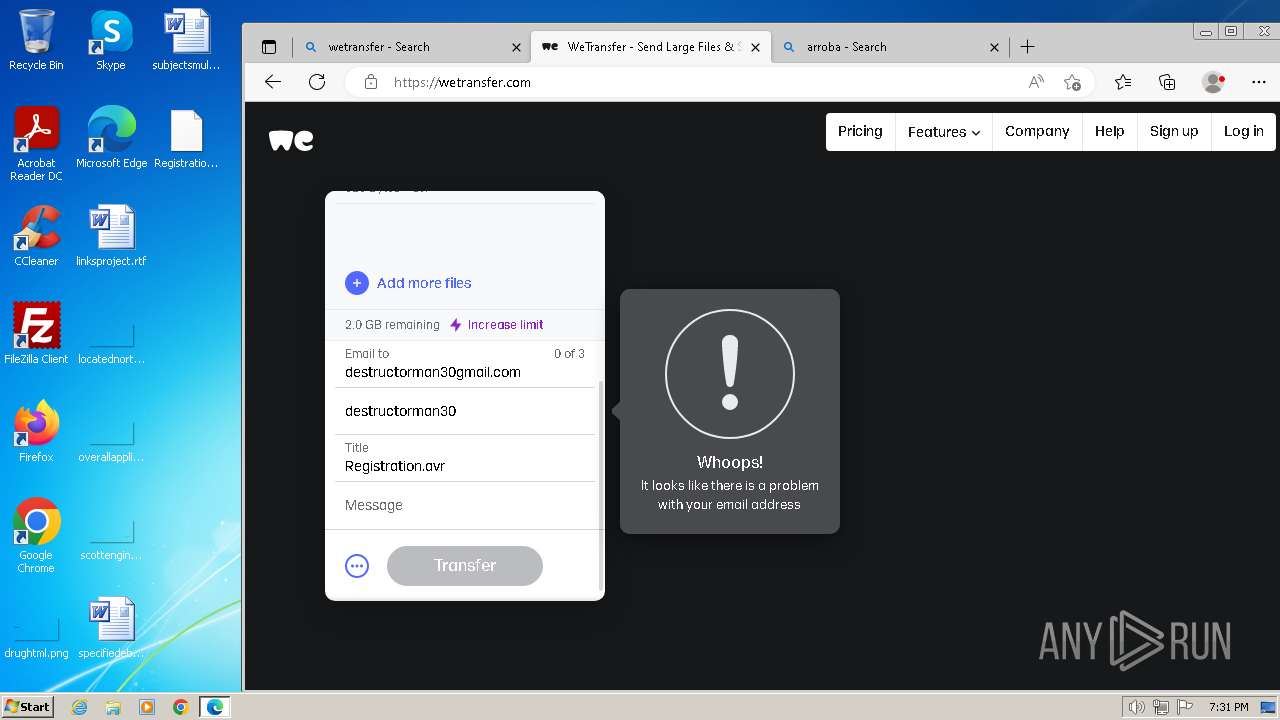The height and width of the screenshot is (720, 1280).
Task: Open the Favorites list icon
Action: pyautogui.click(x=1123, y=82)
